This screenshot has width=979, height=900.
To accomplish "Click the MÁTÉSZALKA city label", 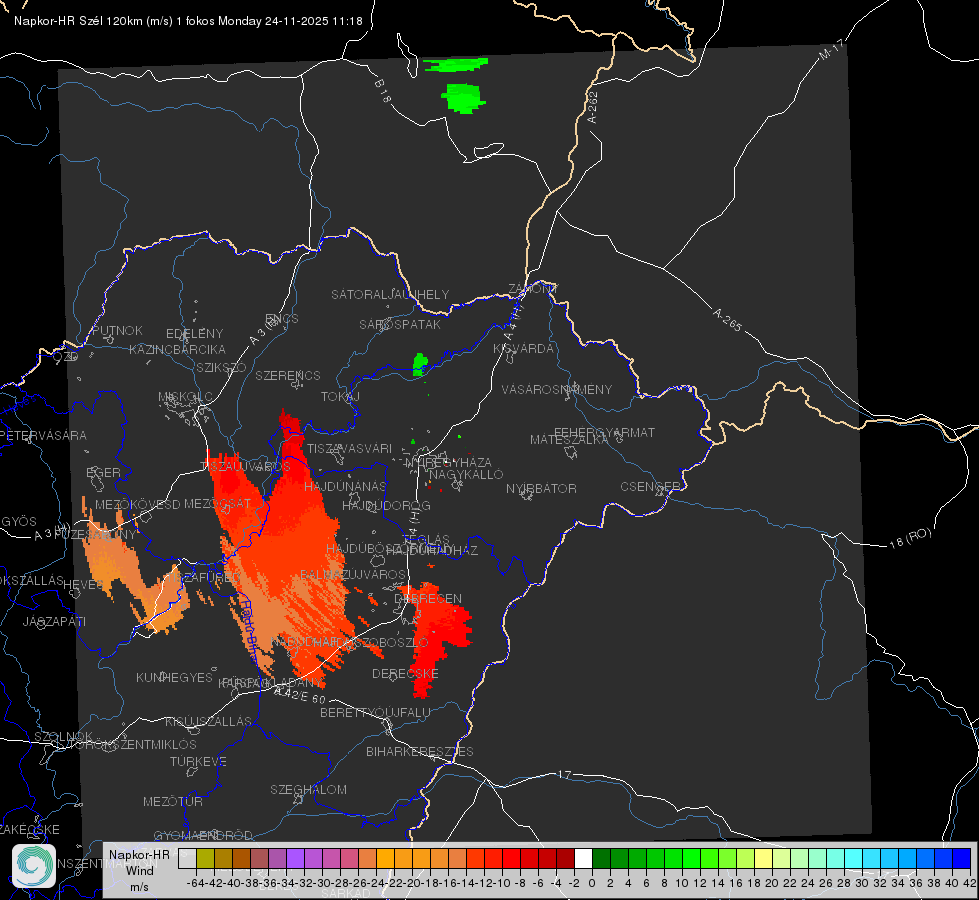I will coord(569,440).
